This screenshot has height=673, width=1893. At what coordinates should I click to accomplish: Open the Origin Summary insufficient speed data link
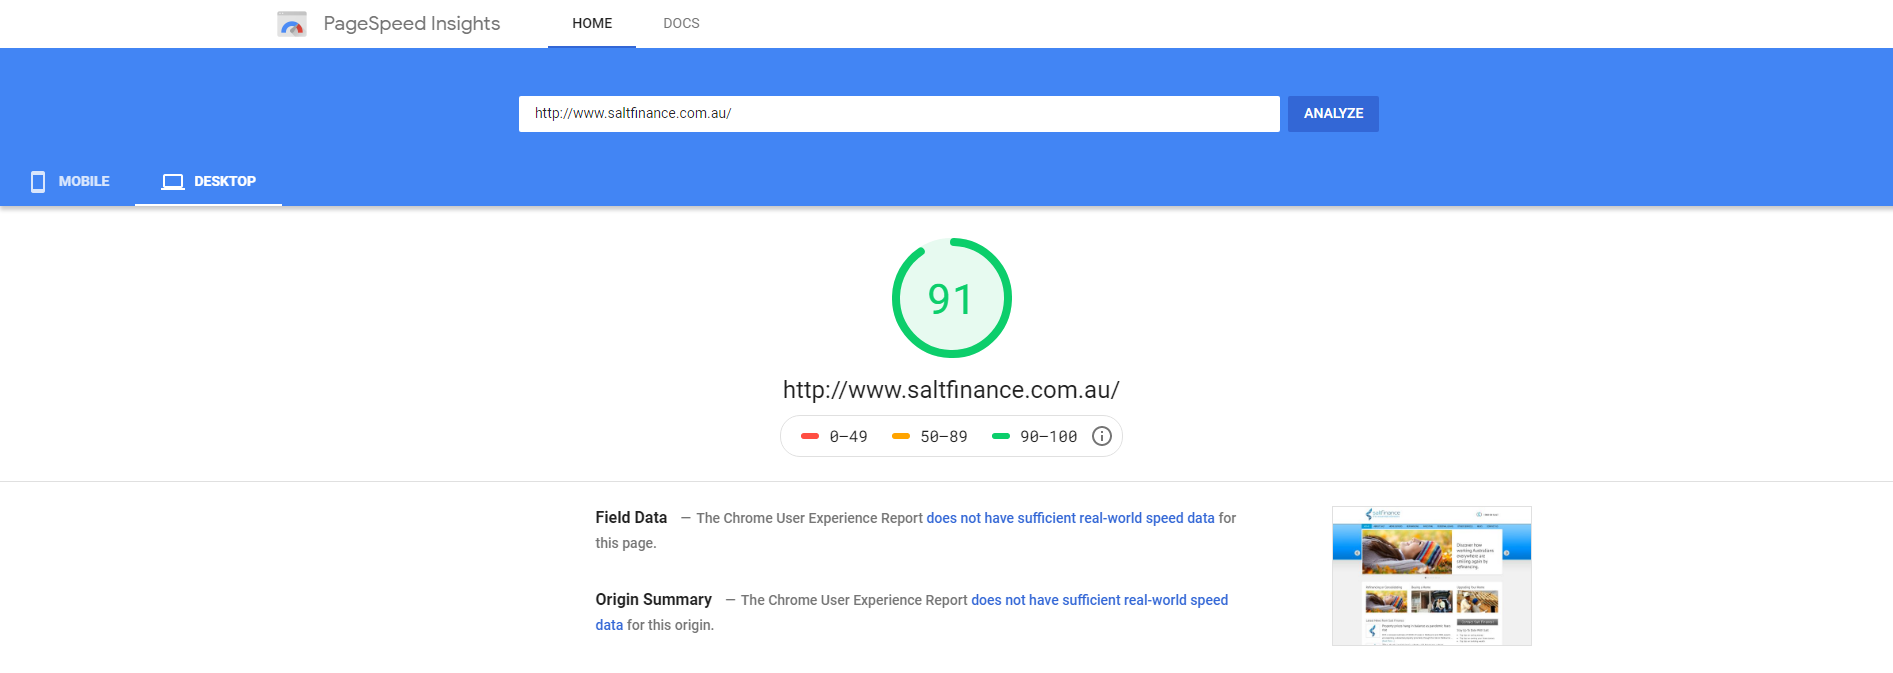point(1099,600)
